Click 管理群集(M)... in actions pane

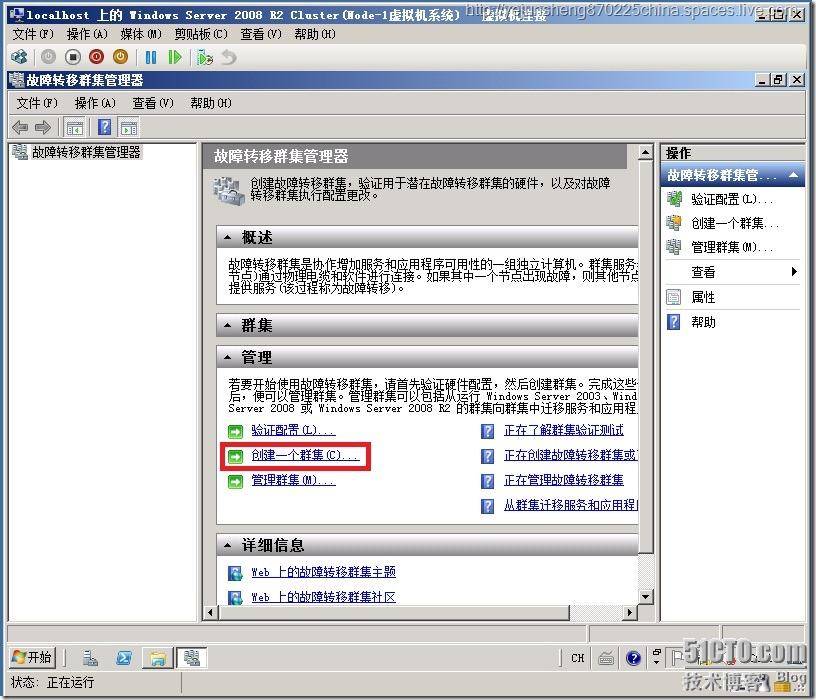coord(732,247)
